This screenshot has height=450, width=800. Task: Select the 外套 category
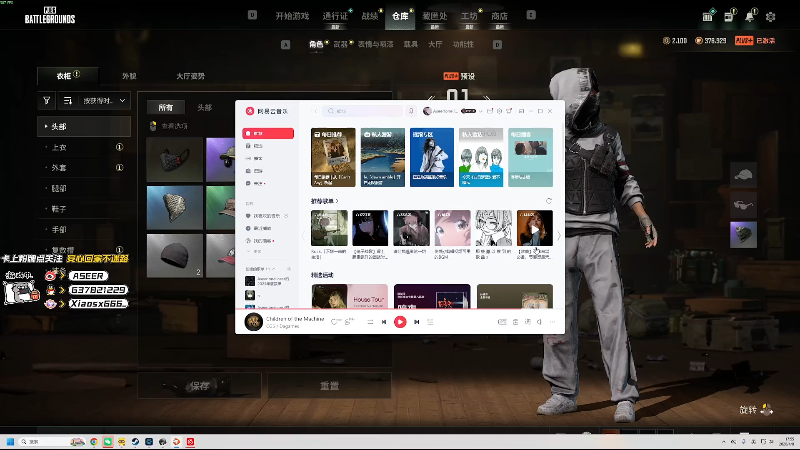[x=84, y=168]
